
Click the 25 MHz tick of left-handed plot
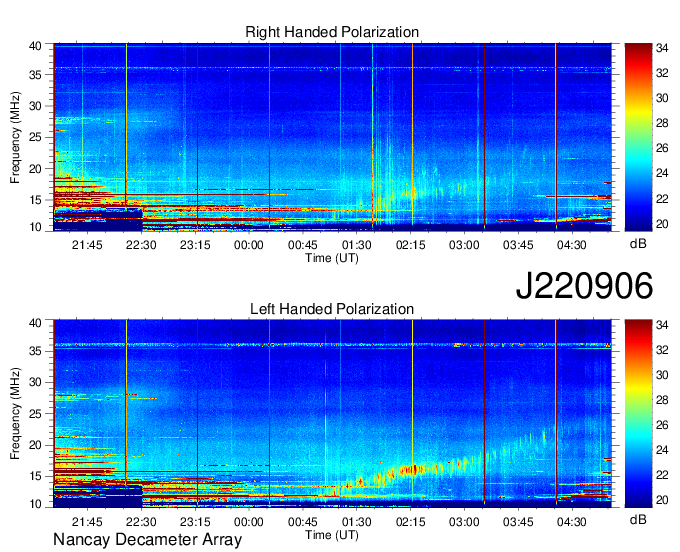click(x=36, y=414)
